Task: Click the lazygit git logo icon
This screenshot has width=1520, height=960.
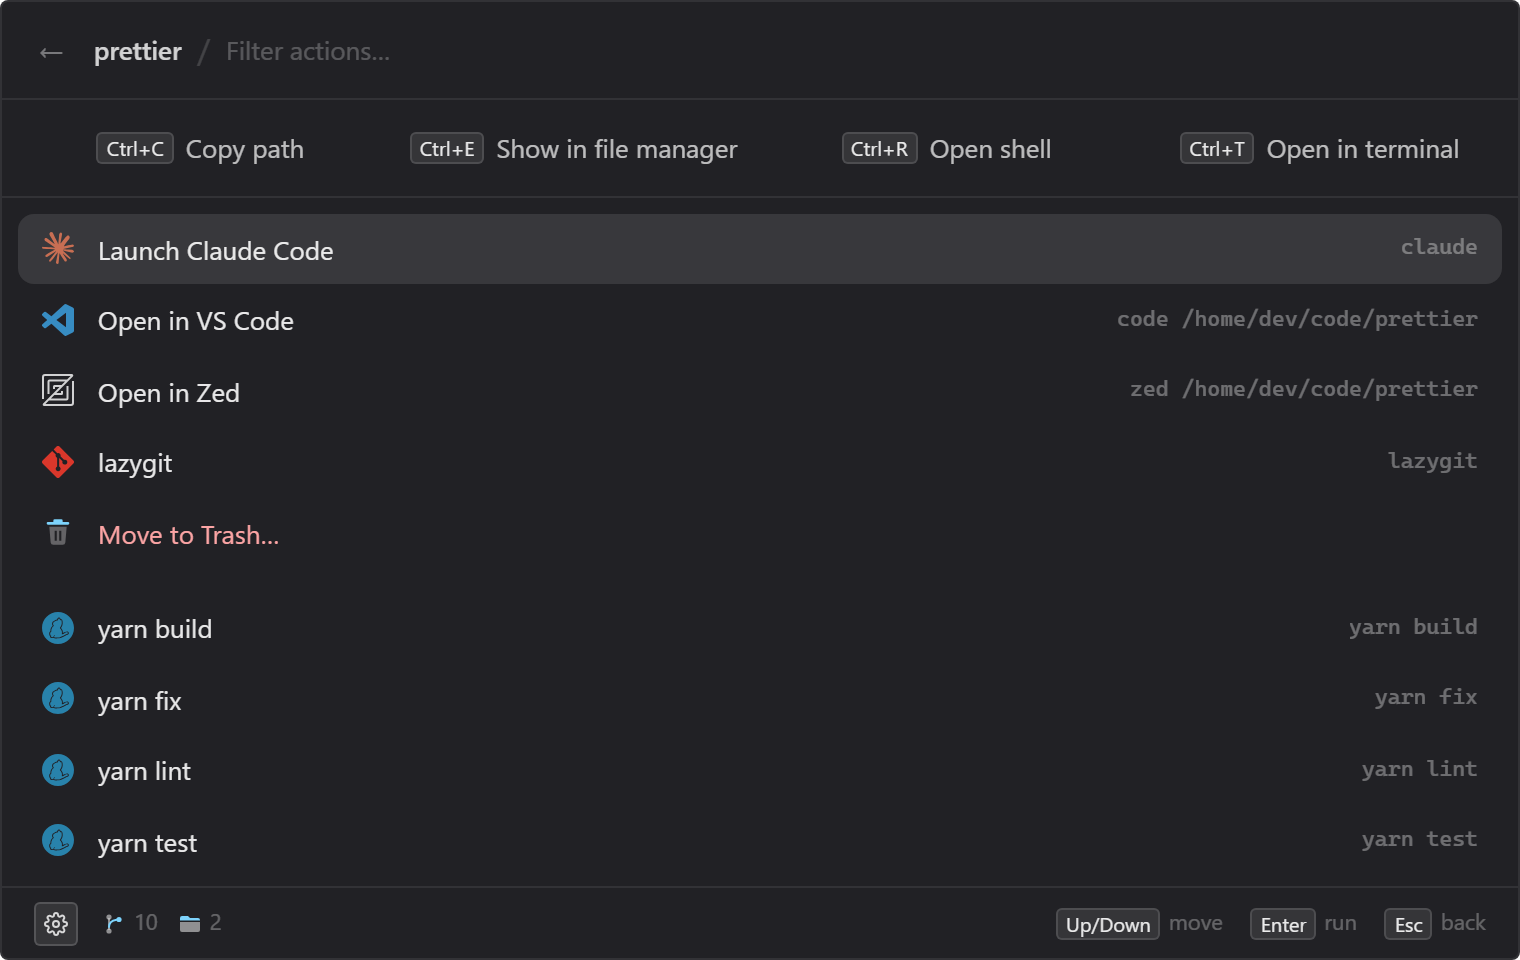Action: click(x=58, y=462)
